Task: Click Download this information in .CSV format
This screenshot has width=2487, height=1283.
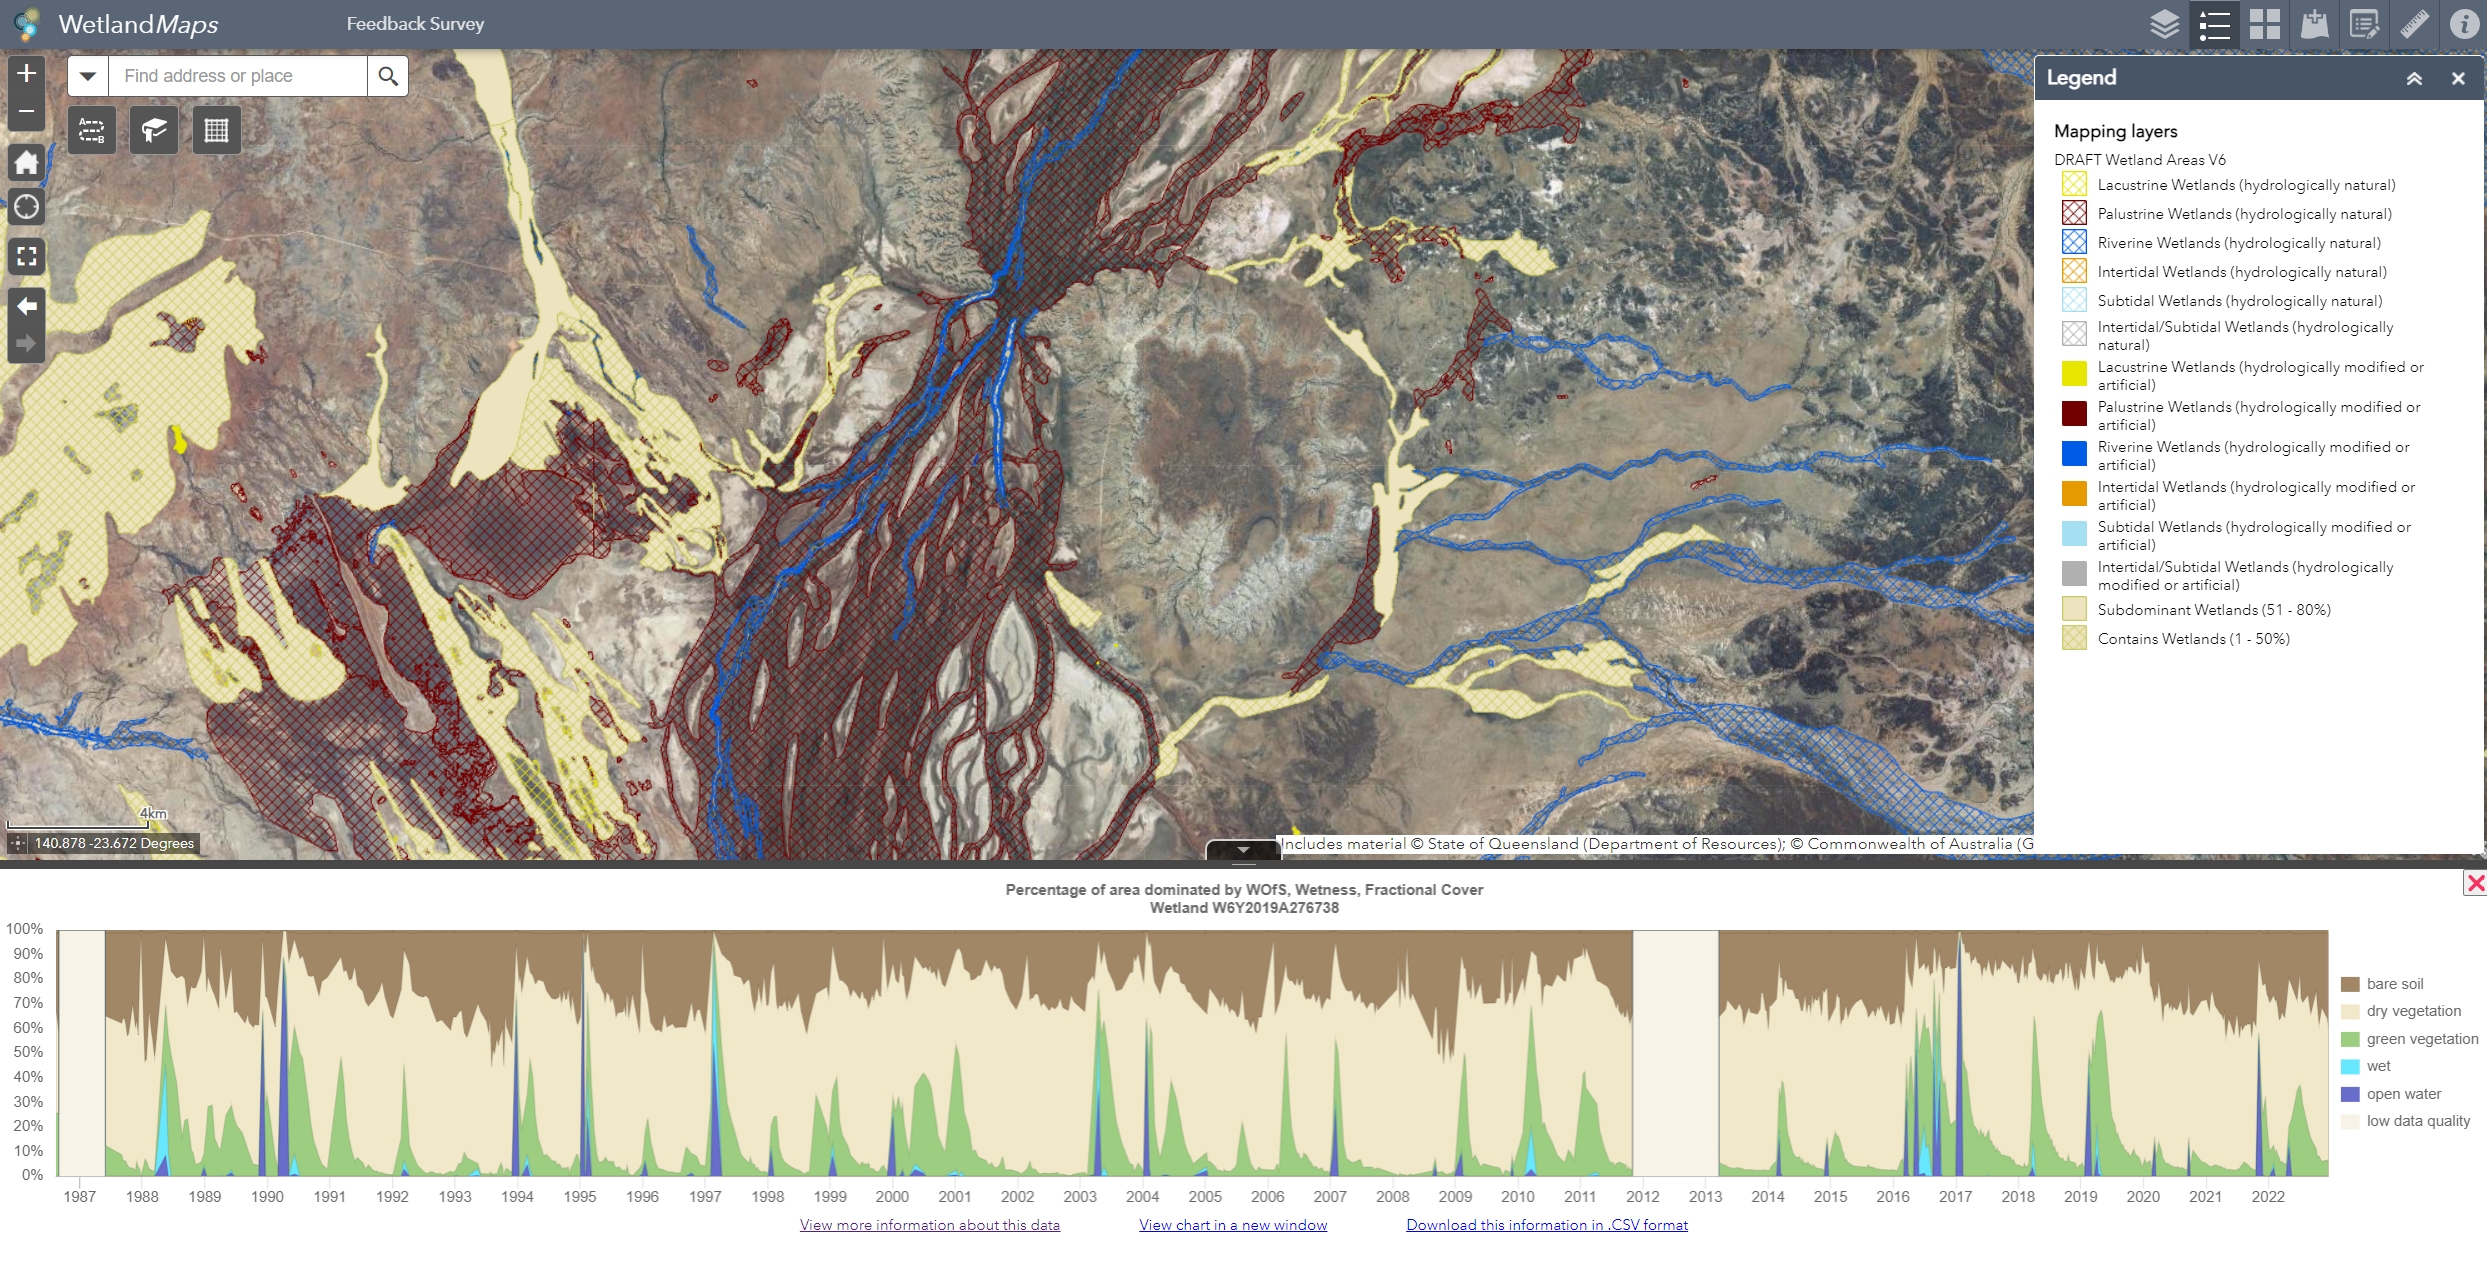Action: pyautogui.click(x=1546, y=1225)
